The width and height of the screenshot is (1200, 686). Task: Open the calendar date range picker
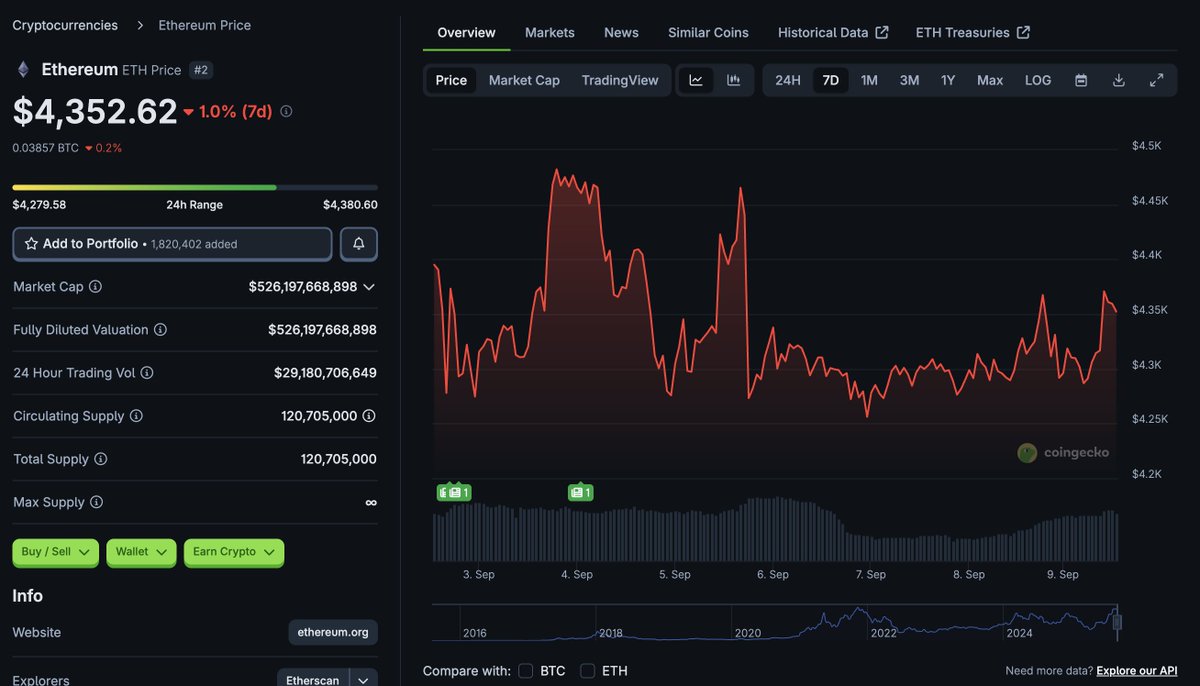(x=1081, y=80)
